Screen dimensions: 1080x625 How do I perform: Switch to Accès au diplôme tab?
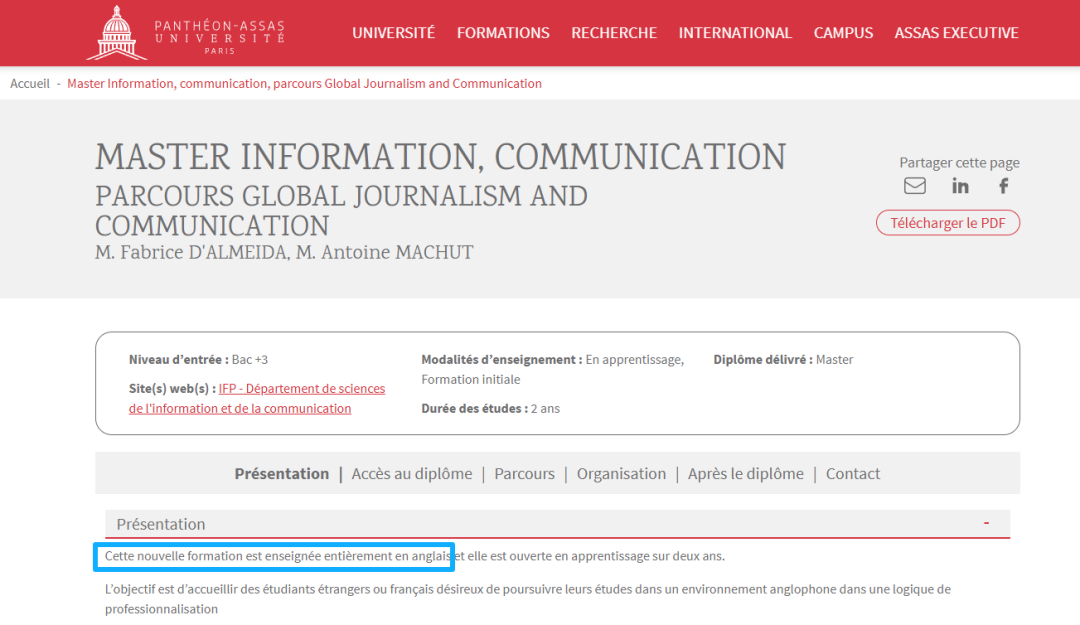(x=412, y=473)
